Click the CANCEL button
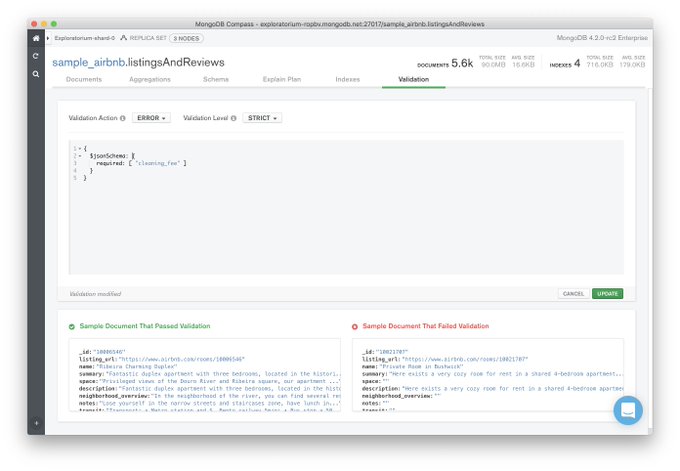This screenshot has height=471, width=680. pyautogui.click(x=573, y=294)
